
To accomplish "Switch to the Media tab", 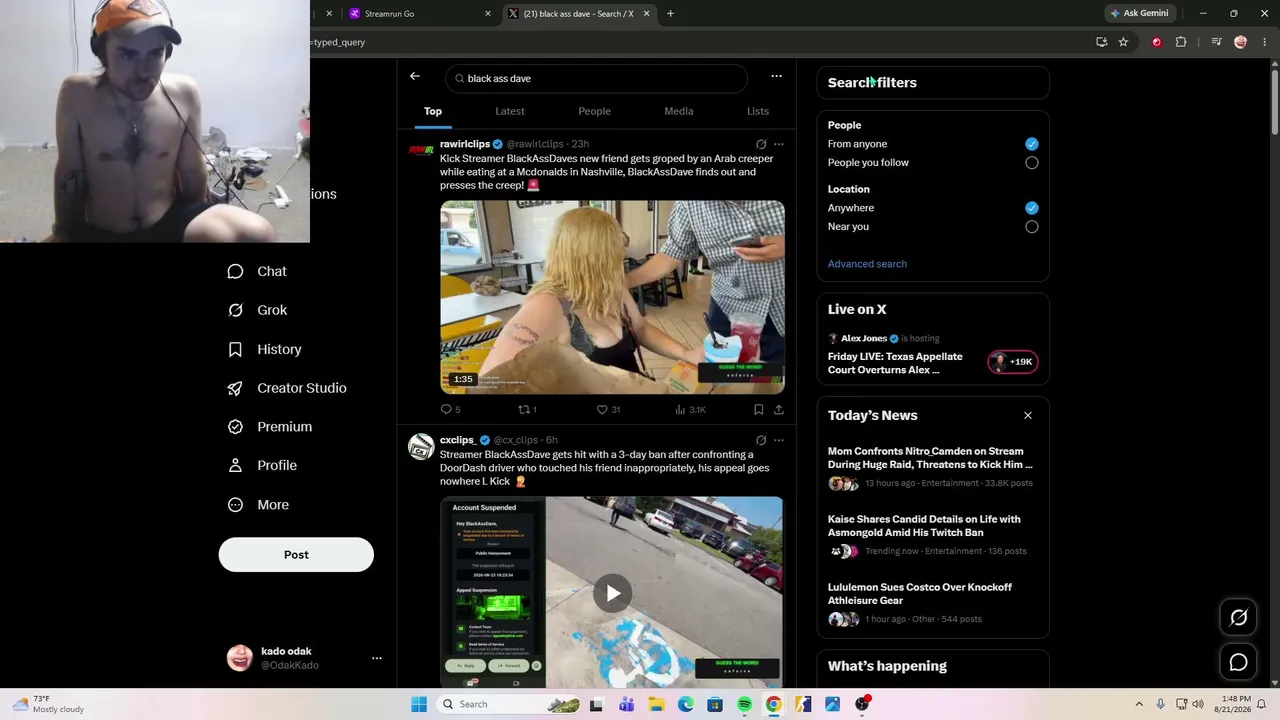I will [679, 111].
